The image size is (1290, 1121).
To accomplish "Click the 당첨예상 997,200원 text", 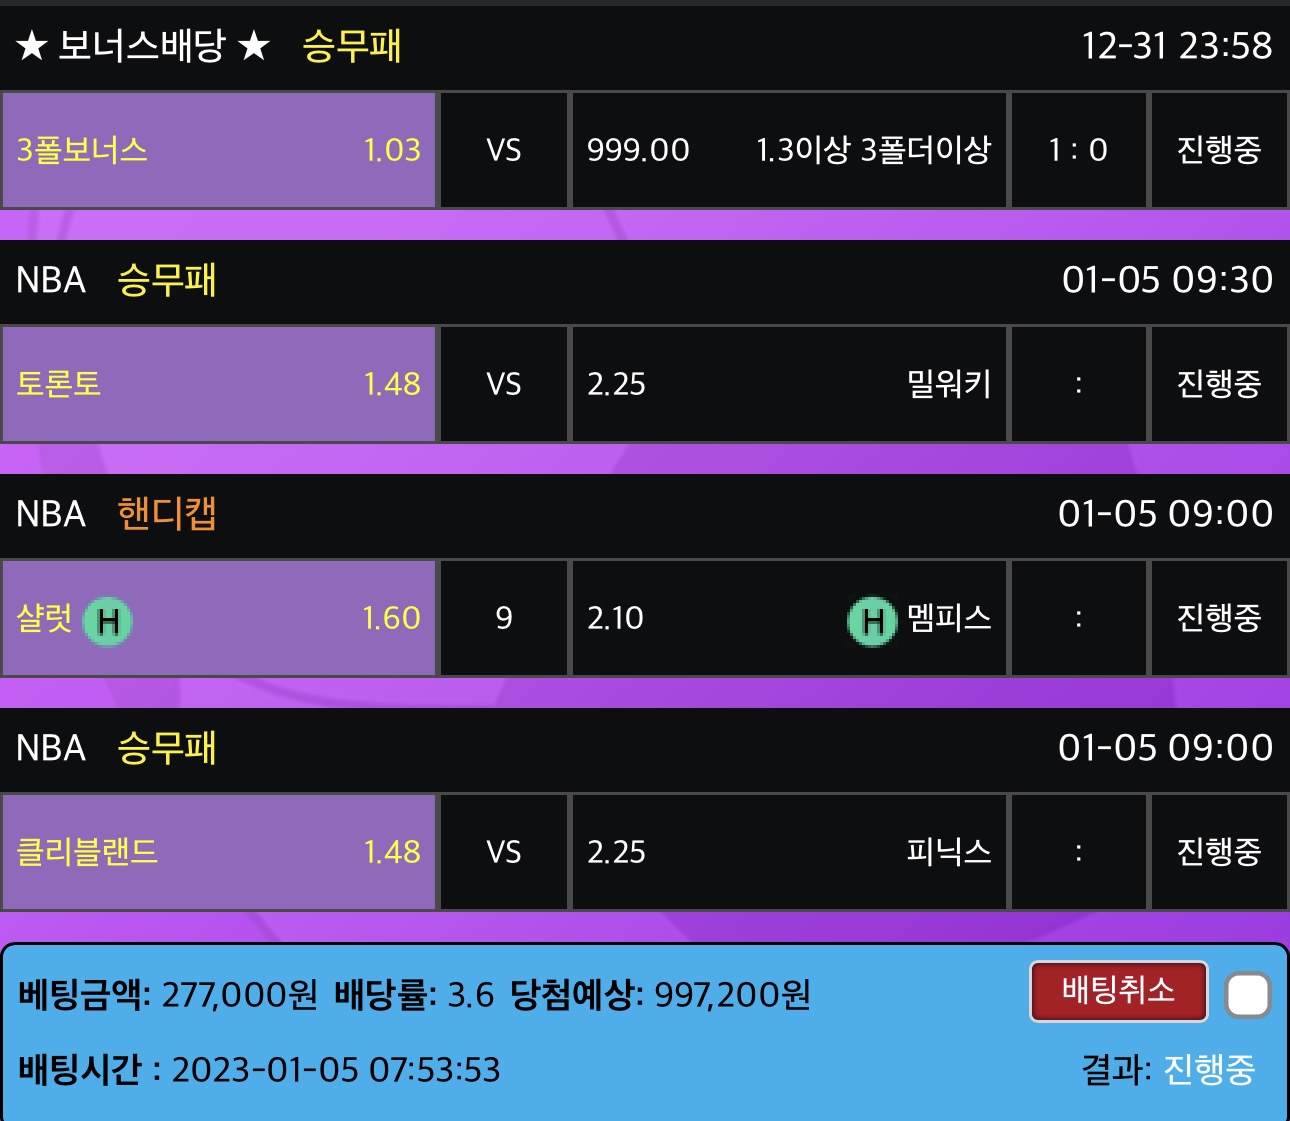I will 660,995.
